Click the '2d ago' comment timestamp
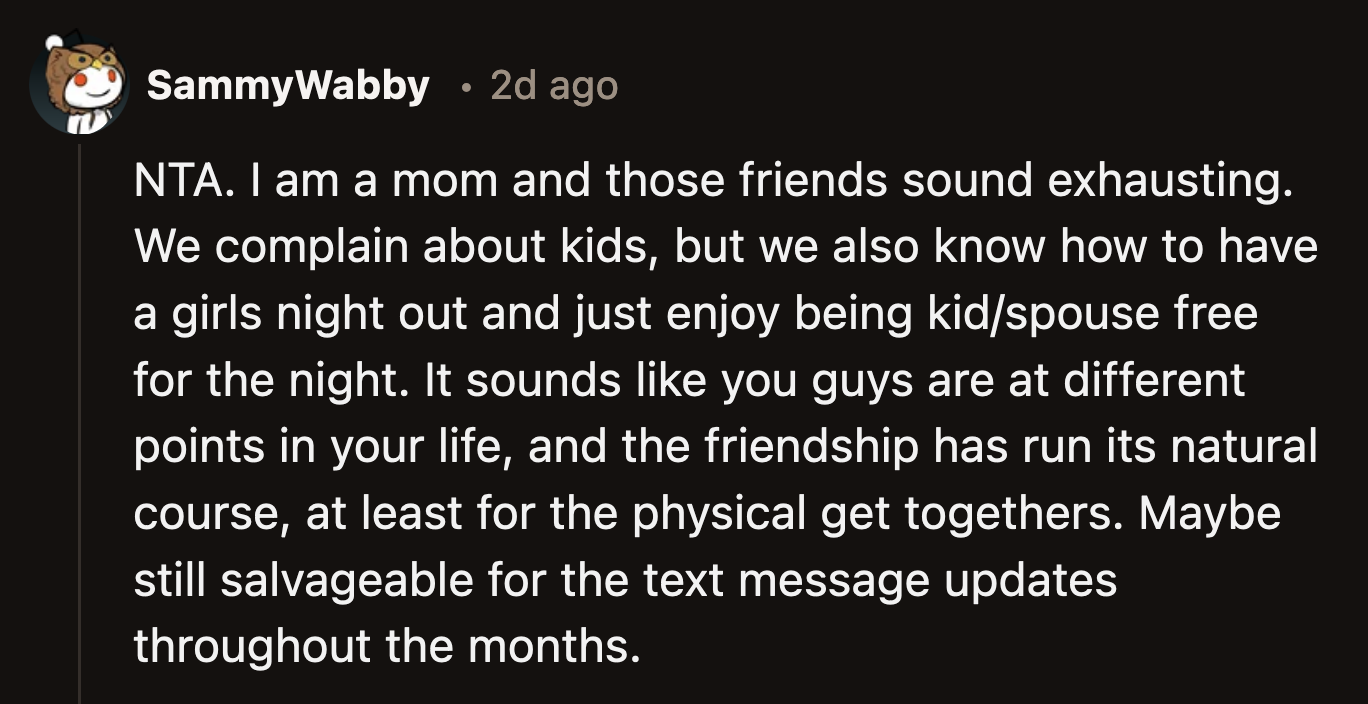The height and width of the screenshot is (704, 1368). coord(554,87)
